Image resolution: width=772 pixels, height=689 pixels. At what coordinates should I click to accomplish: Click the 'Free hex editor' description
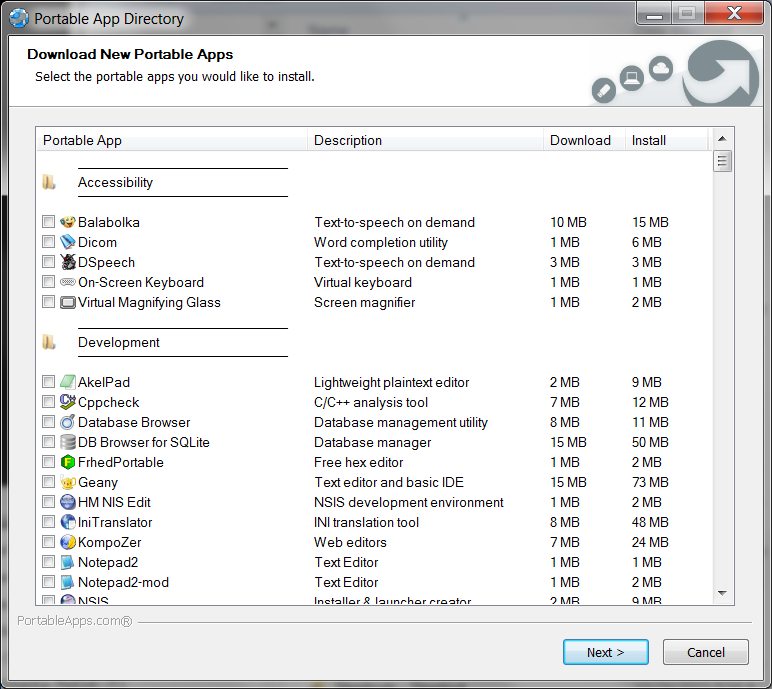coord(358,462)
